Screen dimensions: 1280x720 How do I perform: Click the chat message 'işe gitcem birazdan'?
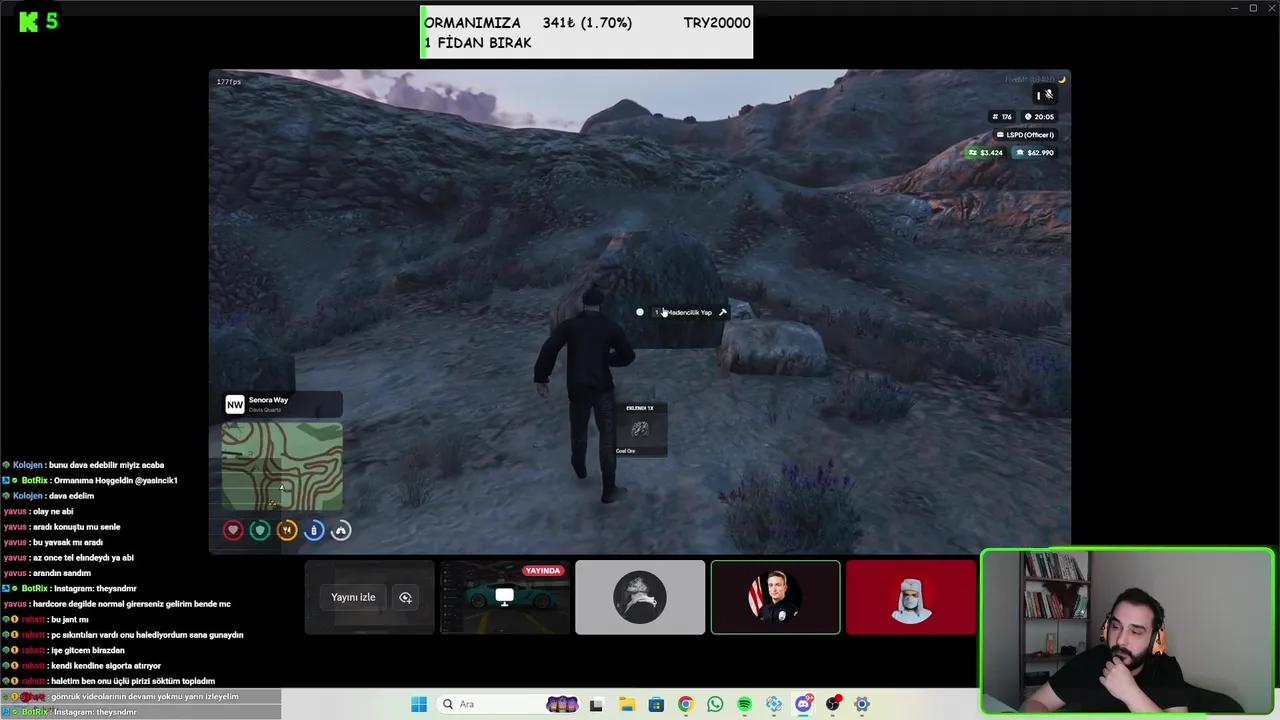coord(88,651)
